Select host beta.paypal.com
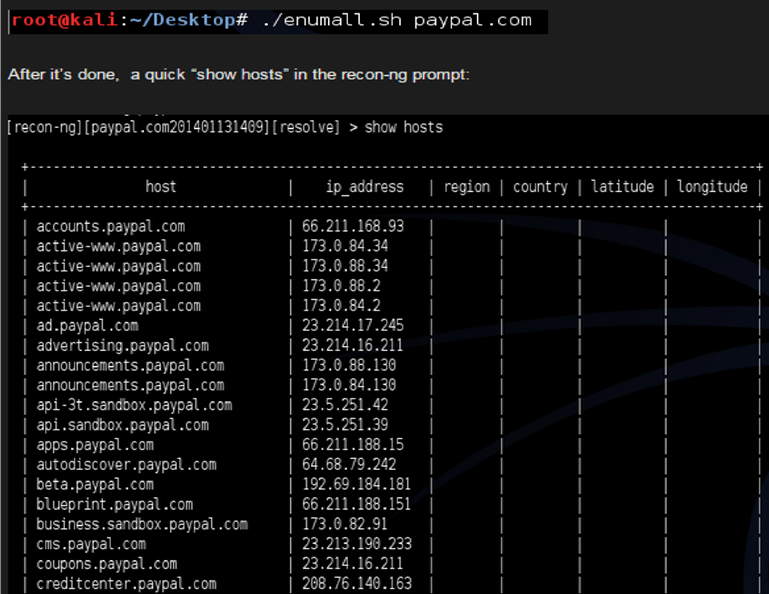Viewport: 769px width, 594px height. point(95,485)
